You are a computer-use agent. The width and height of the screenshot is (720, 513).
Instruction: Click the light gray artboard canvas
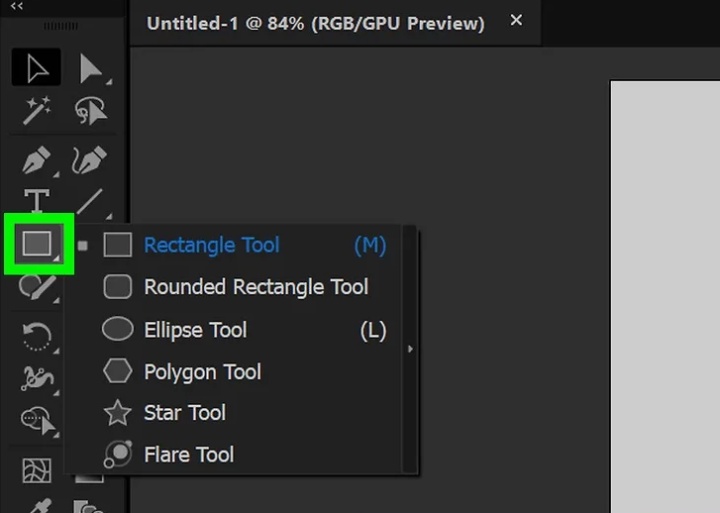click(x=665, y=297)
